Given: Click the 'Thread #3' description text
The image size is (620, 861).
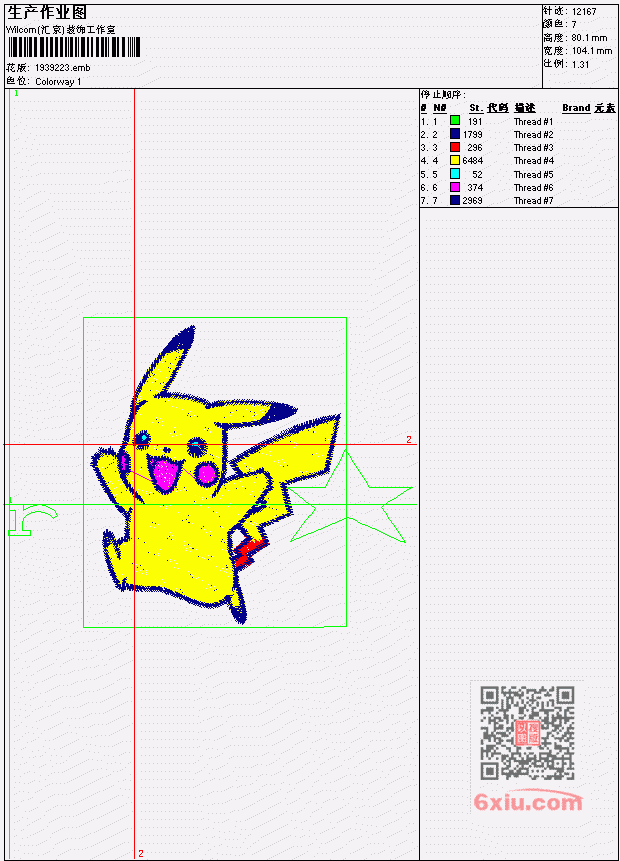Looking at the screenshot, I should pos(533,148).
